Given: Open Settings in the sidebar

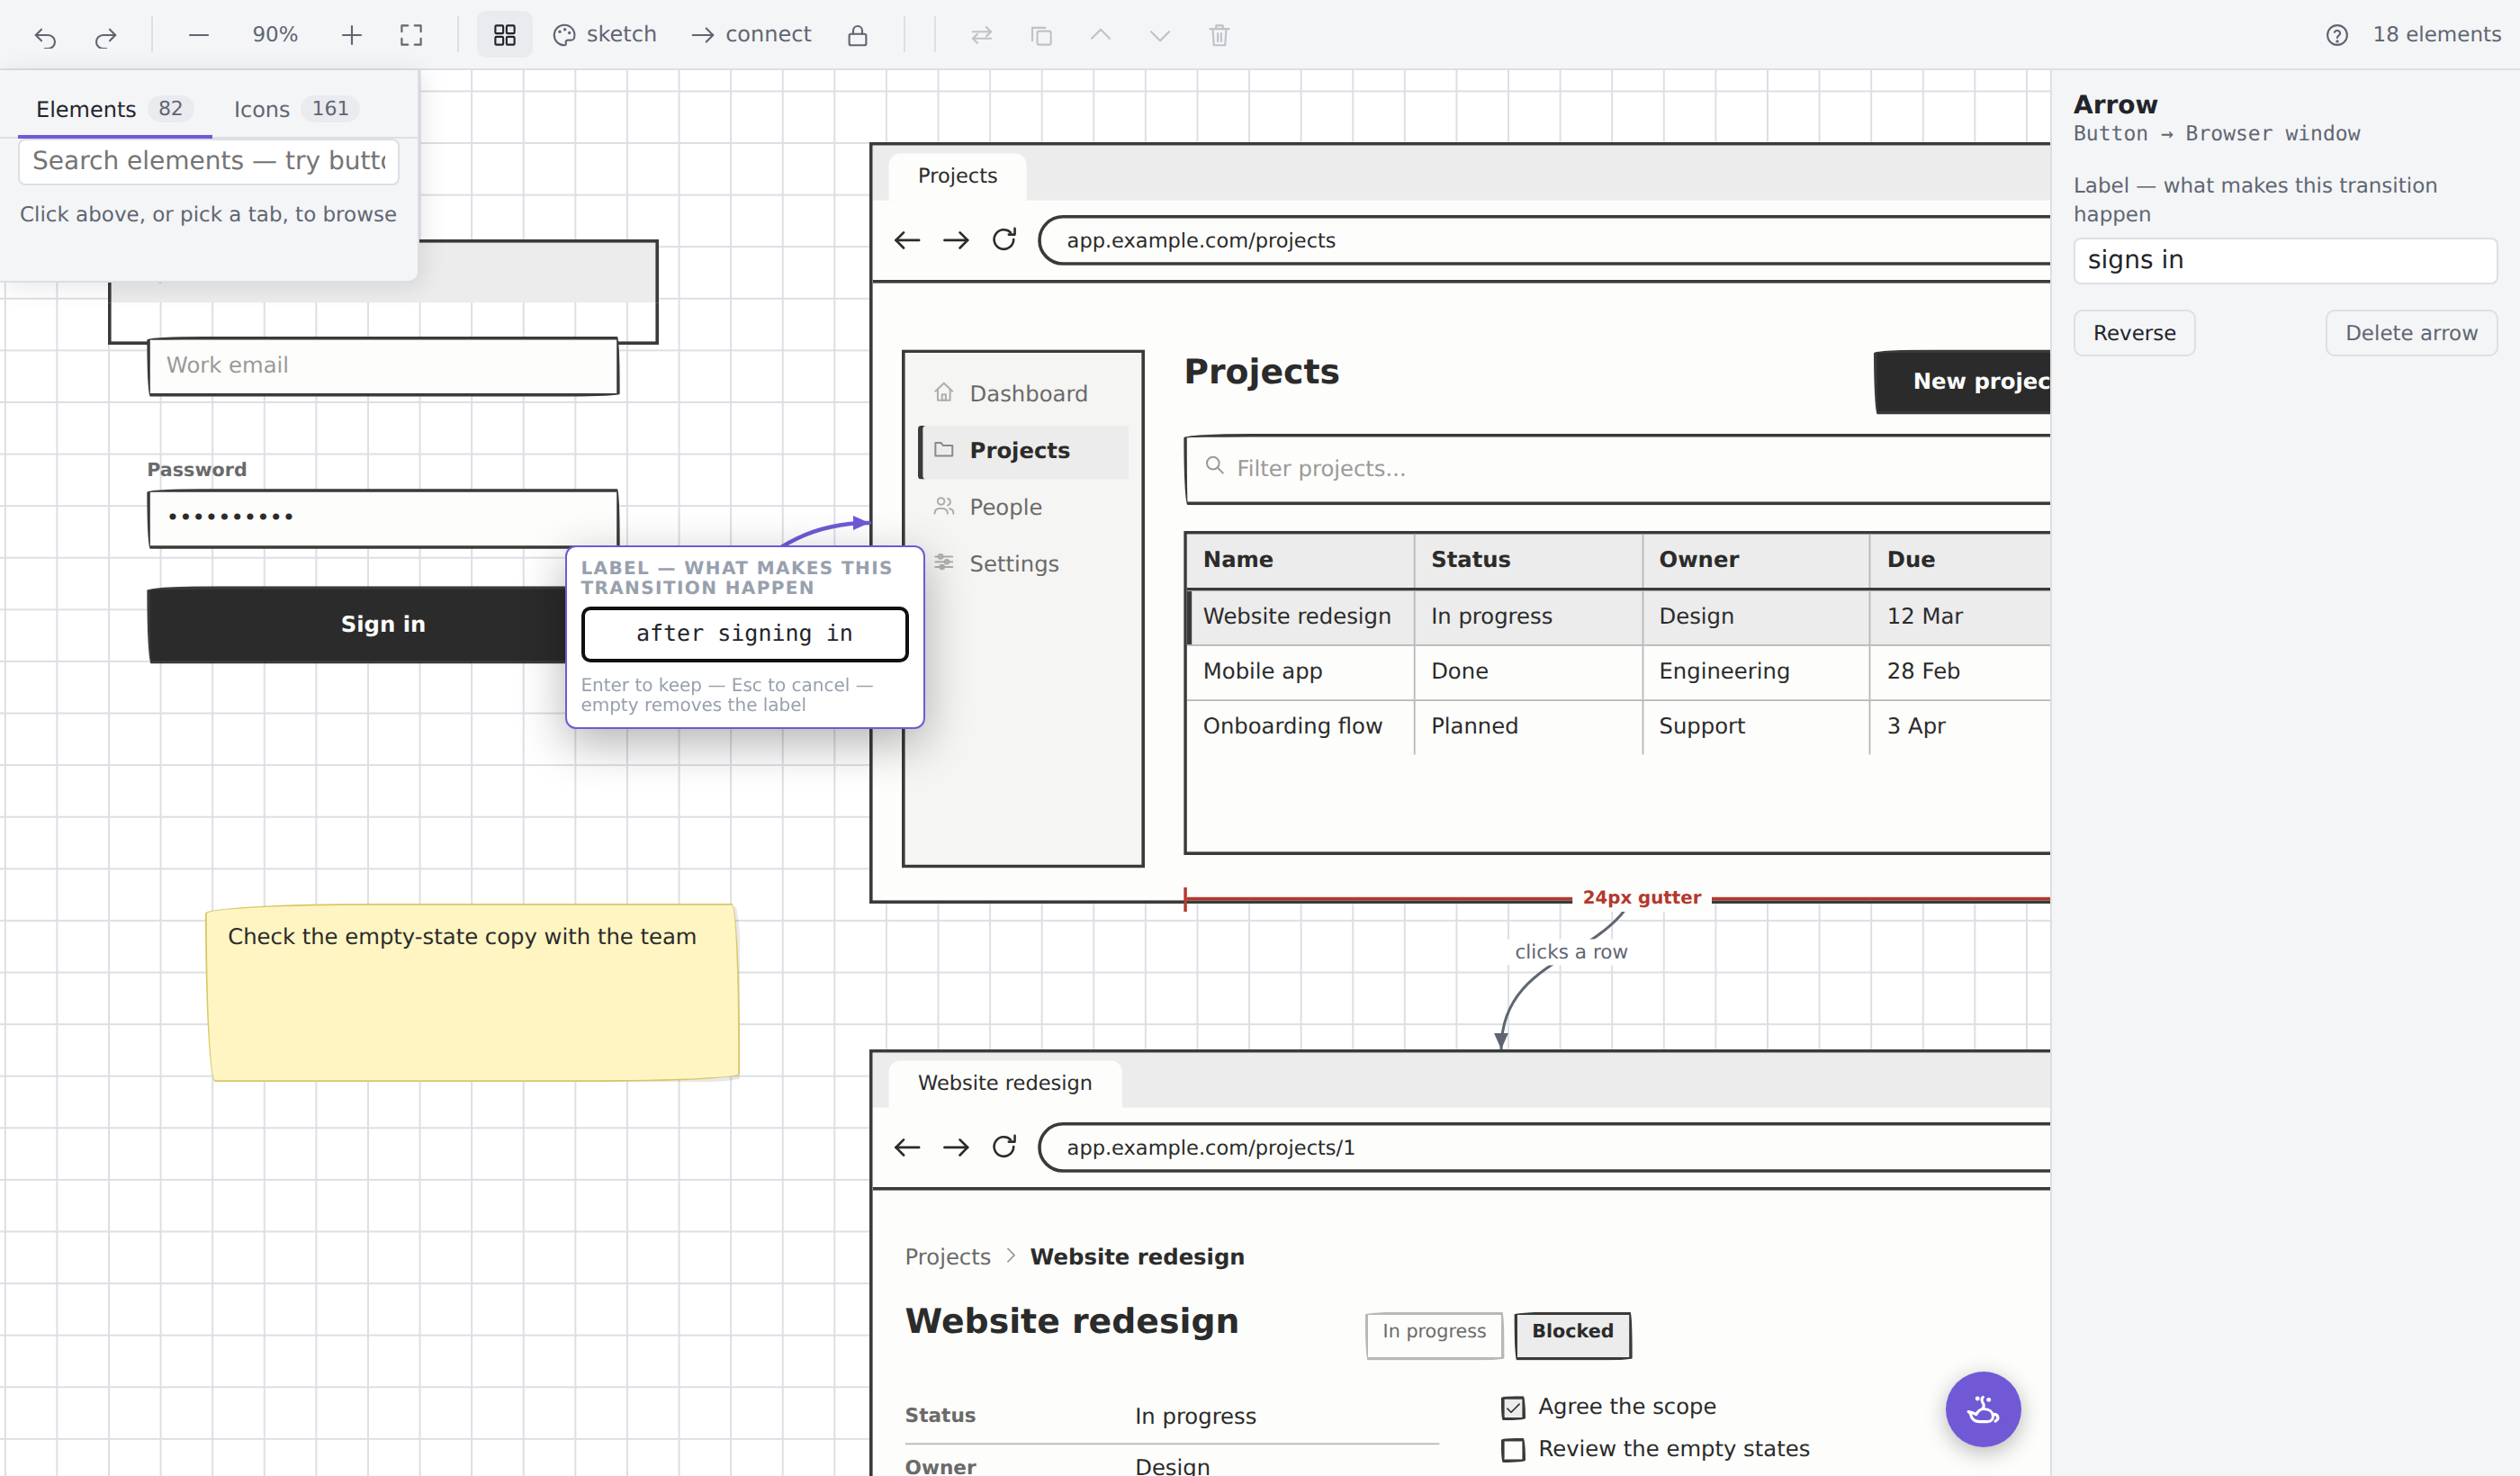Looking at the screenshot, I should pyautogui.click(x=1023, y=564).
